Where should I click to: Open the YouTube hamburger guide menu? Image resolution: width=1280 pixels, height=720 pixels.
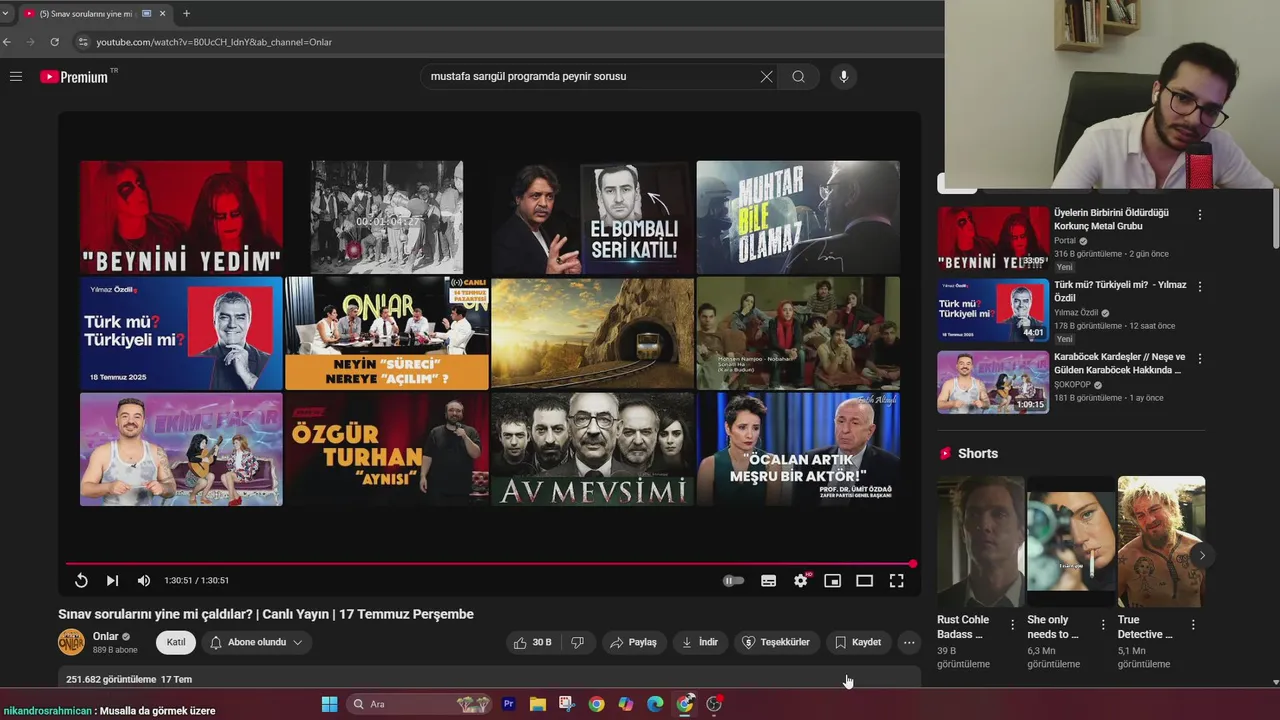16,77
